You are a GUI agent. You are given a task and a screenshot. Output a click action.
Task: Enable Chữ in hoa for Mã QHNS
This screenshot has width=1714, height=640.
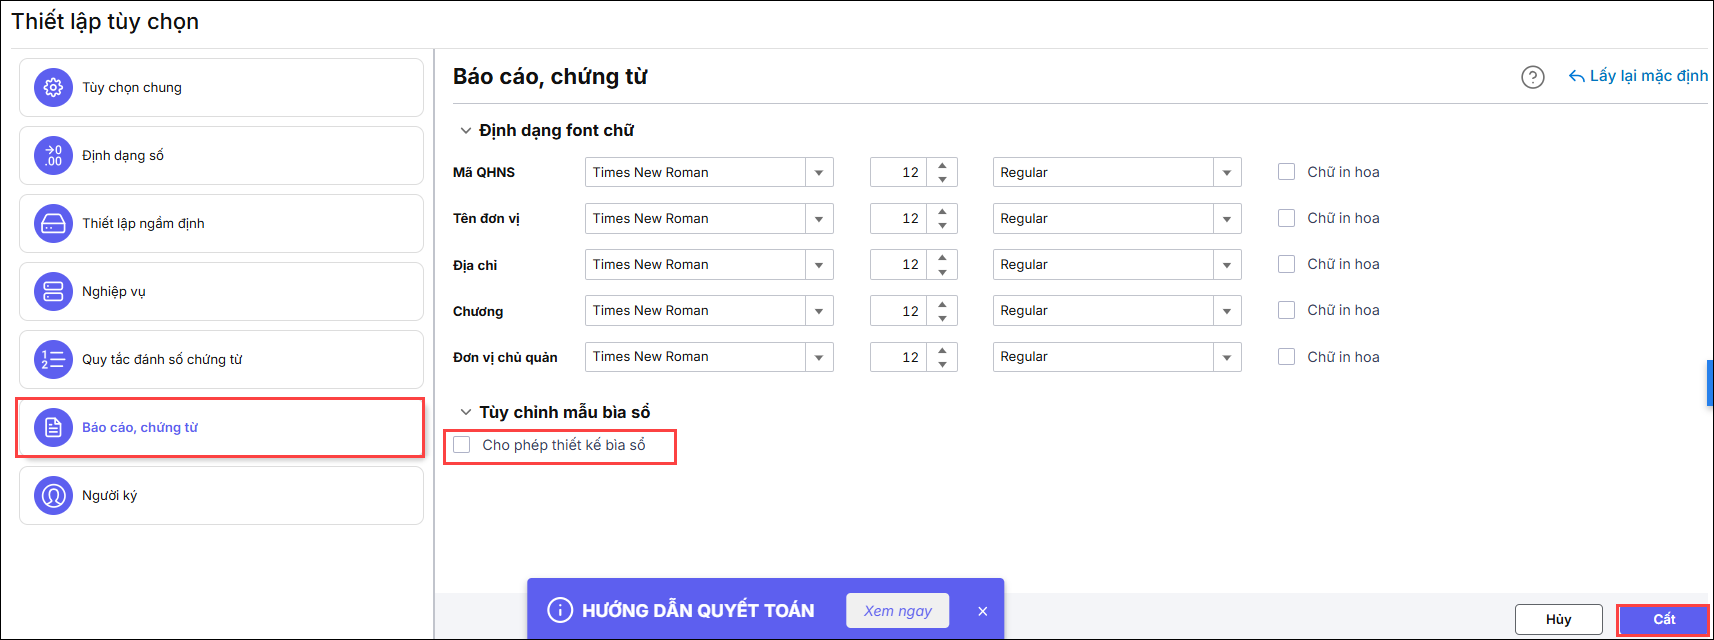click(x=1286, y=172)
